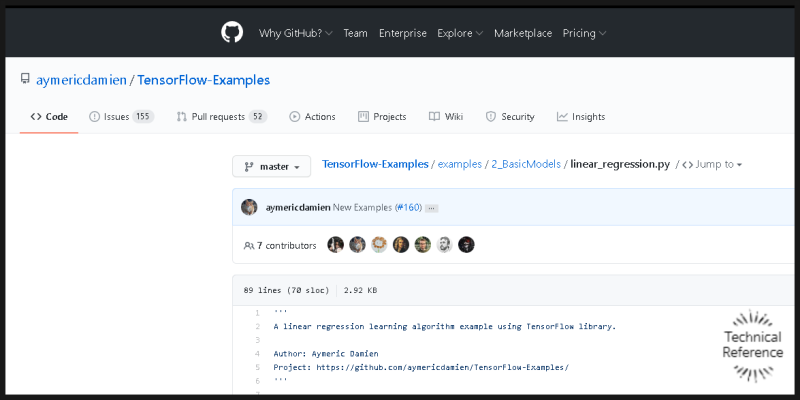Switch to the Issues tab
The width and height of the screenshot is (800, 400).
121,117
